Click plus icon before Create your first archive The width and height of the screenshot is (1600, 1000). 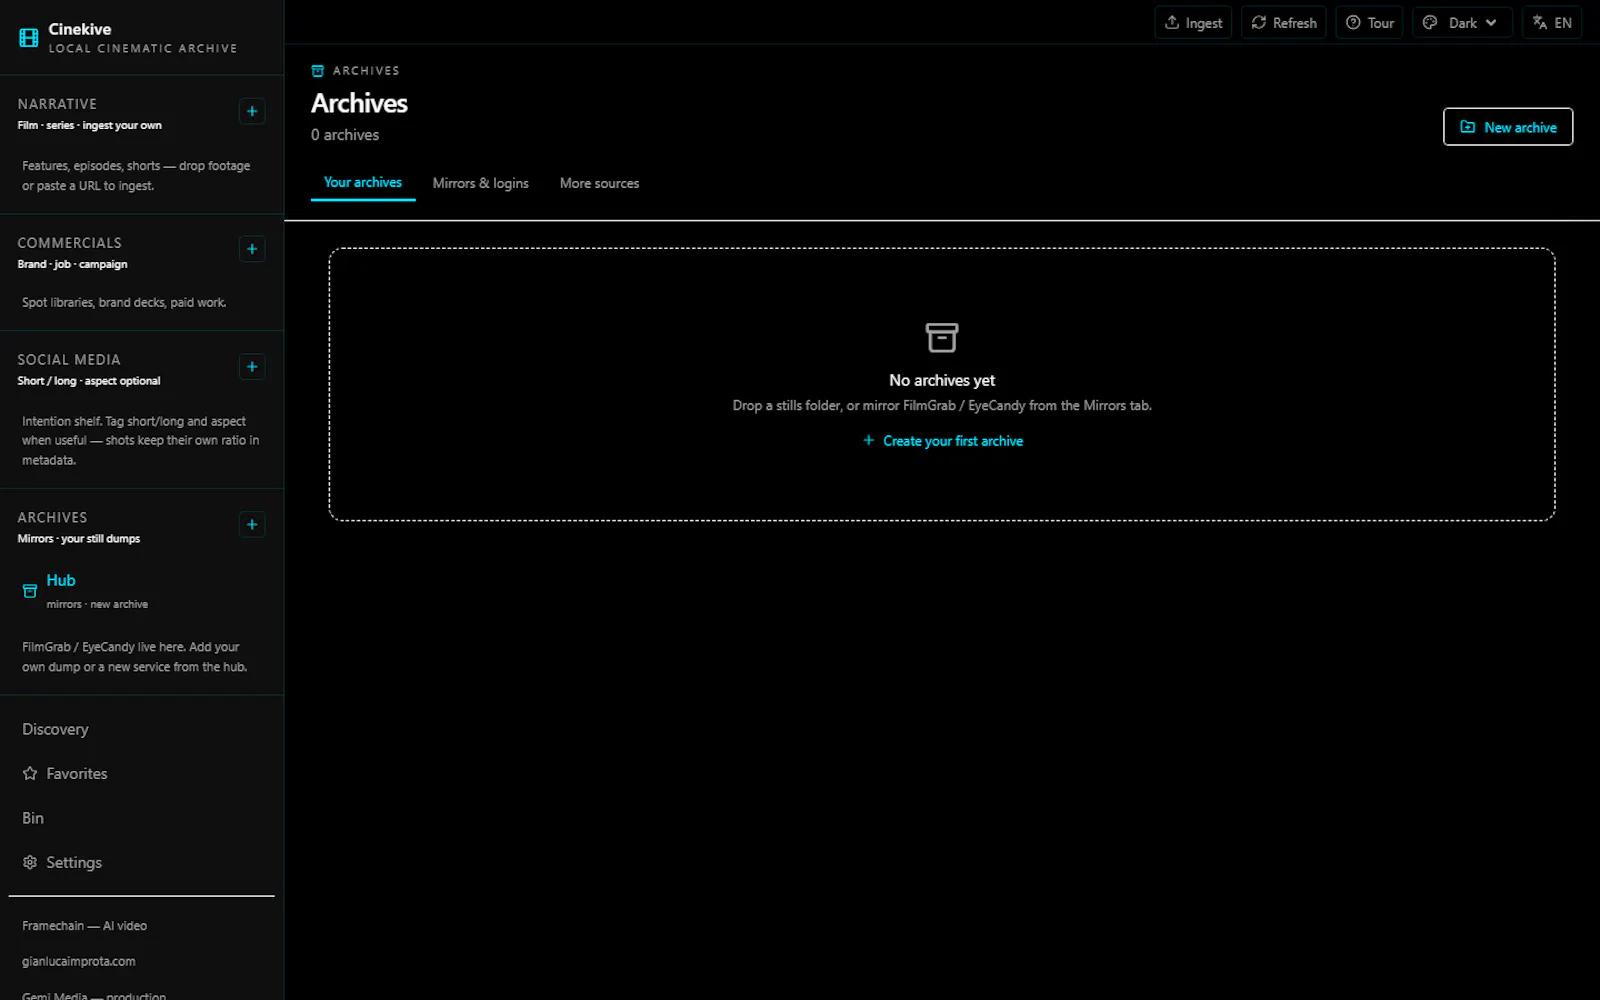(868, 440)
